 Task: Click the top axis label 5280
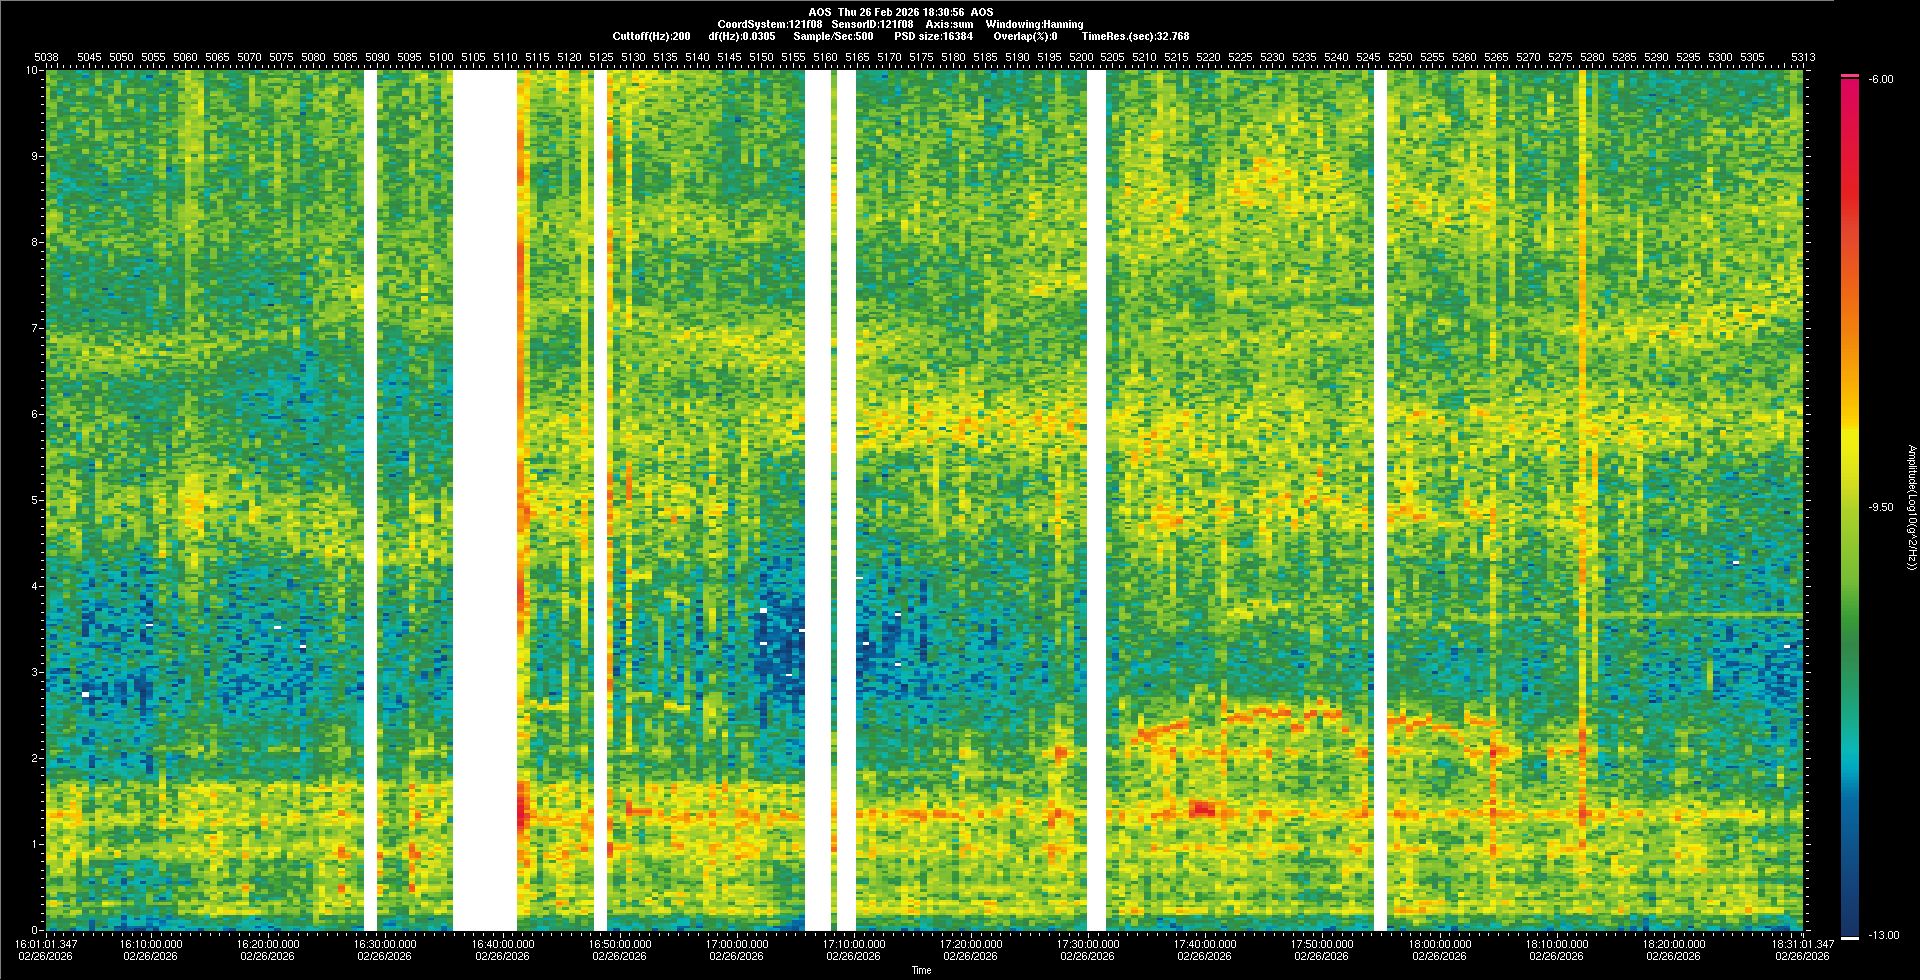pyautogui.click(x=1592, y=57)
